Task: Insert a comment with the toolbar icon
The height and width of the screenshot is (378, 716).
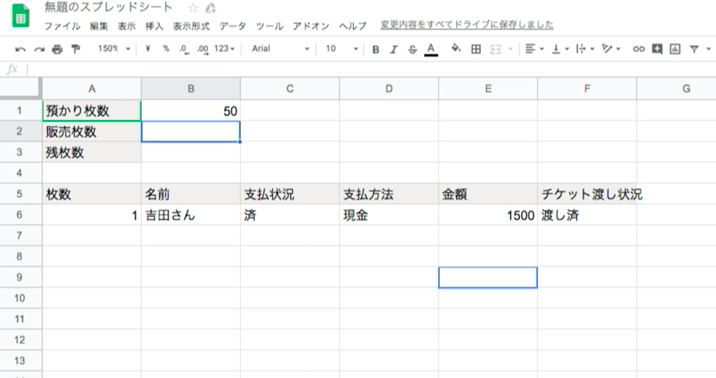Action: click(x=657, y=49)
